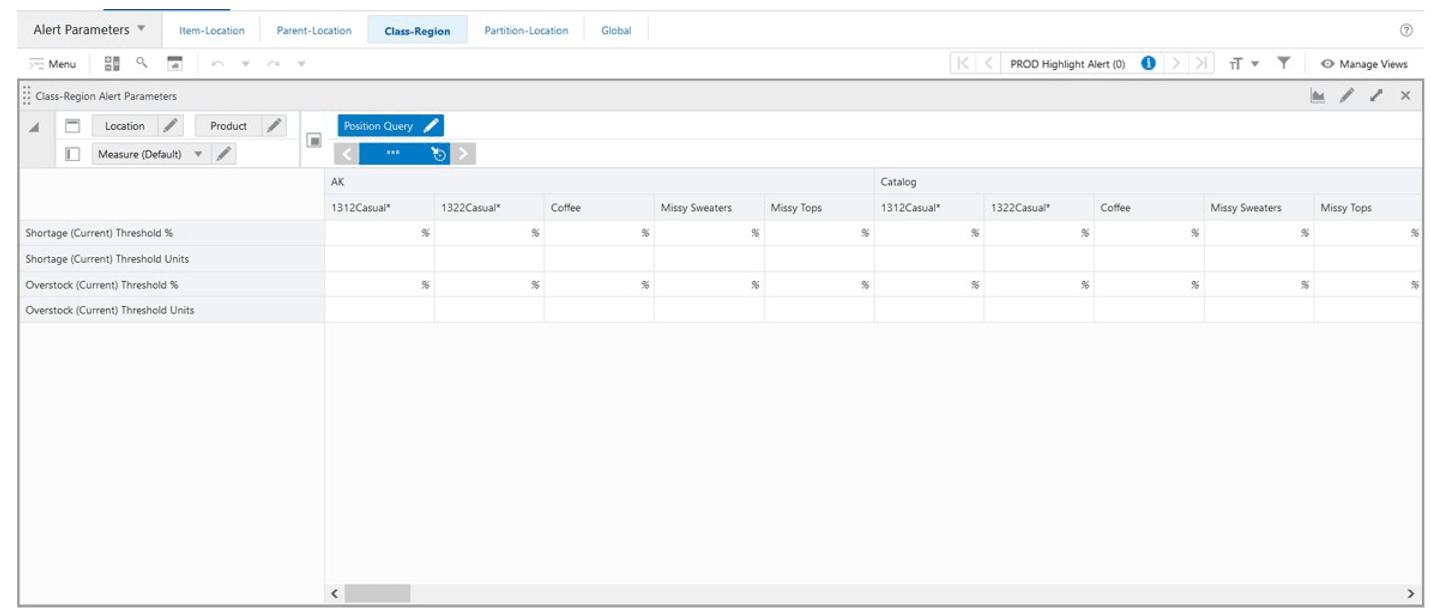Switch to the Partition-Location tab

point(526,30)
